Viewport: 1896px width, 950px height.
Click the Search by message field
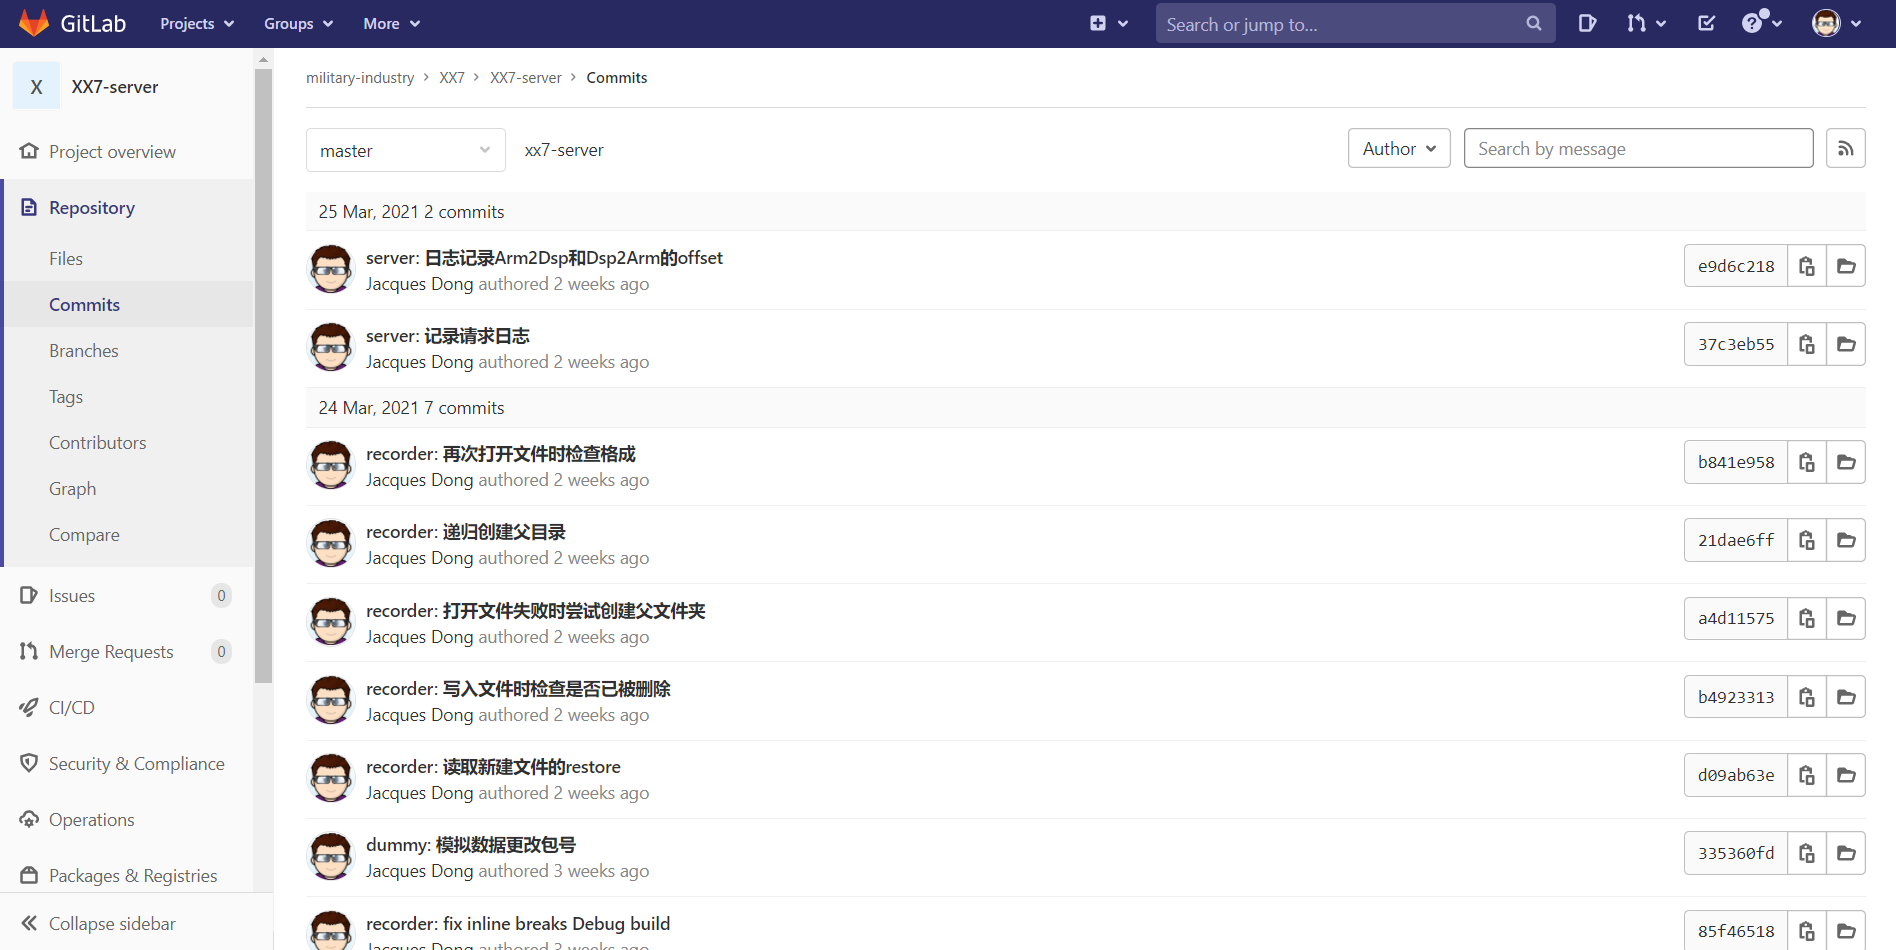[1637, 149]
